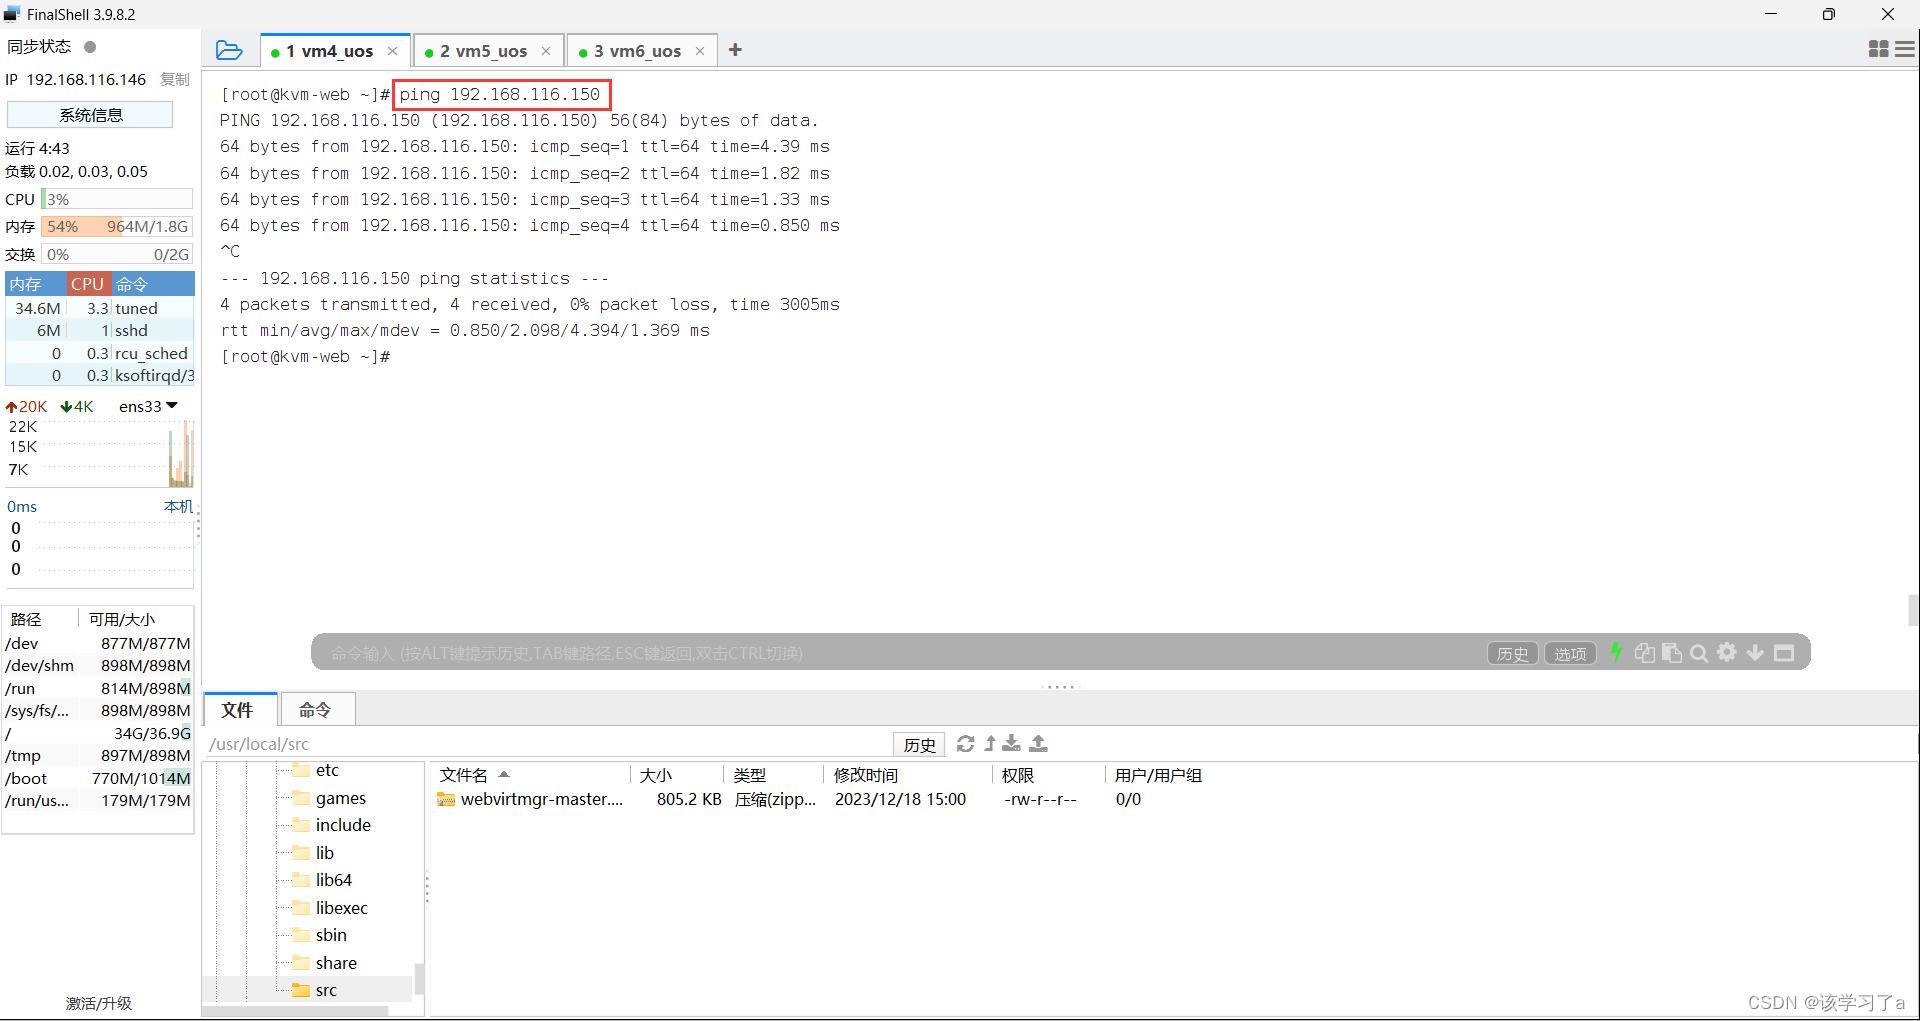Add a new session tab with plus

point(735,50)
